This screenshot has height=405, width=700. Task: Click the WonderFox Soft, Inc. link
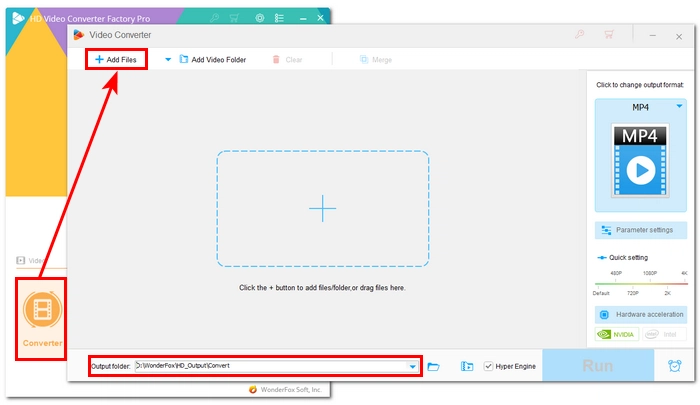click(291, 389)
